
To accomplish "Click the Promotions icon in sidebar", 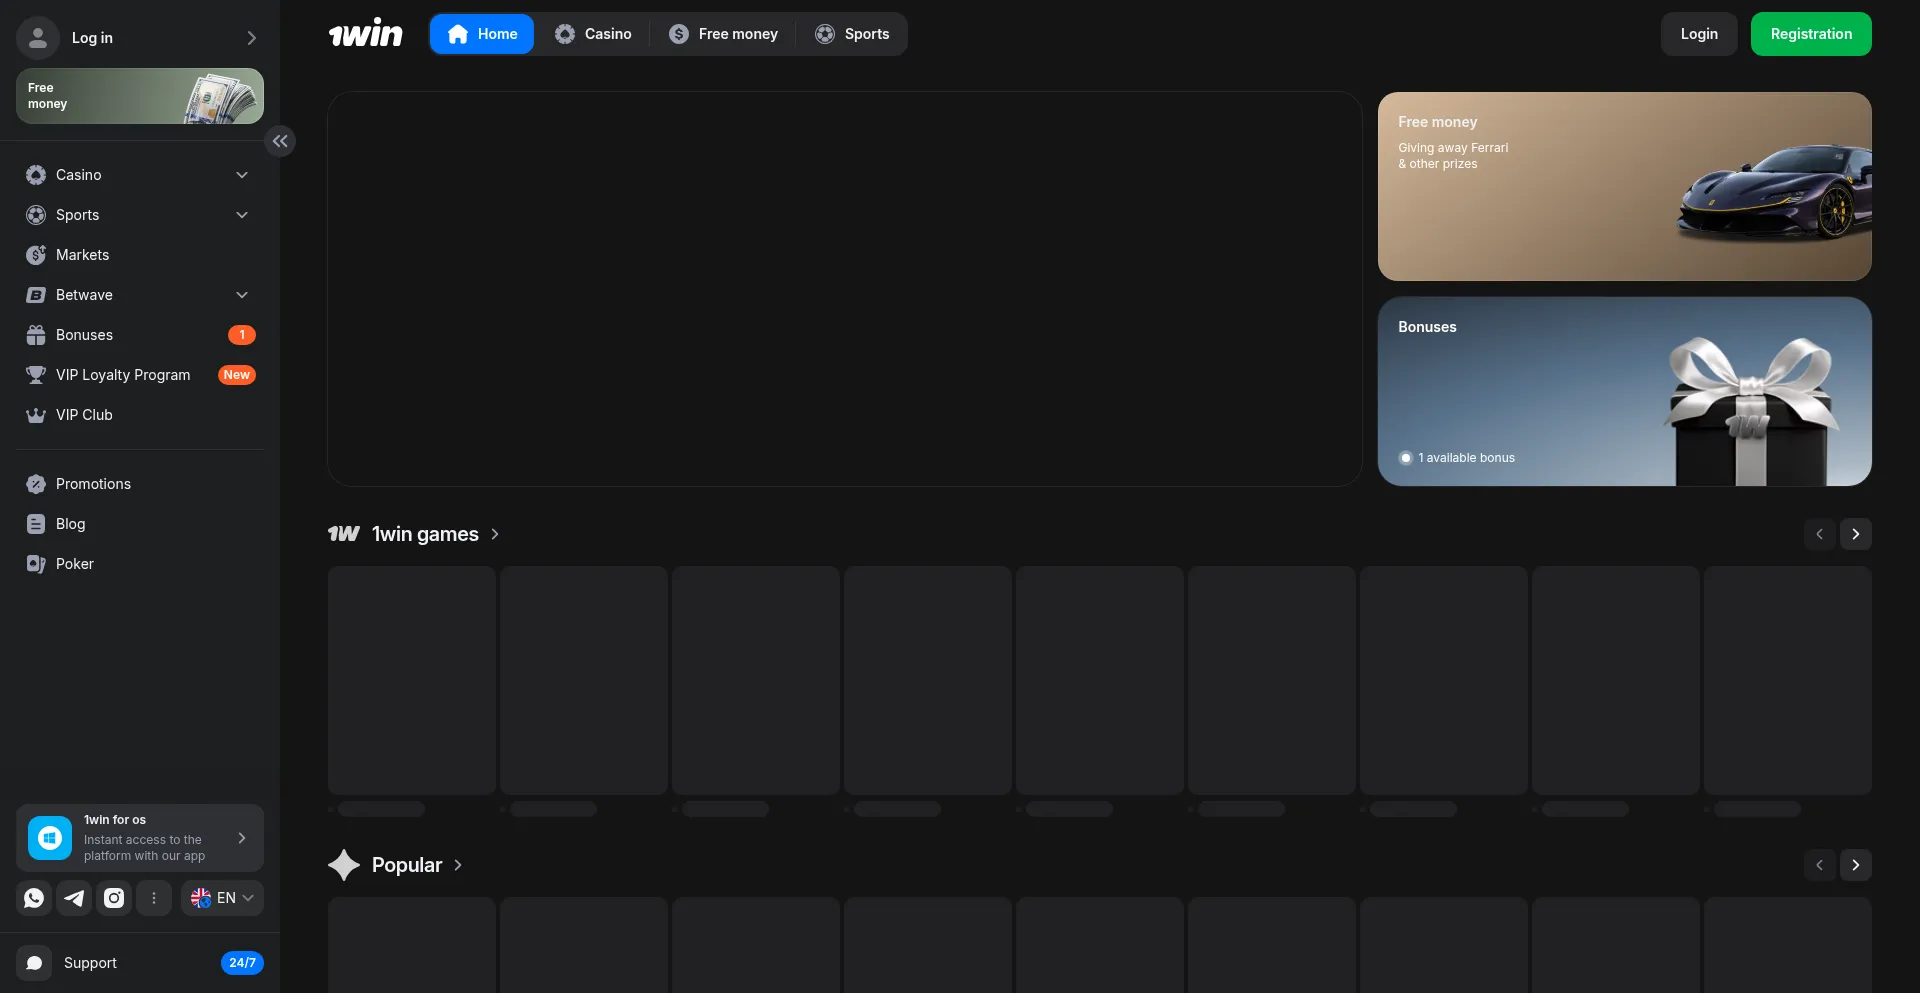I will [x=36, y=484].
